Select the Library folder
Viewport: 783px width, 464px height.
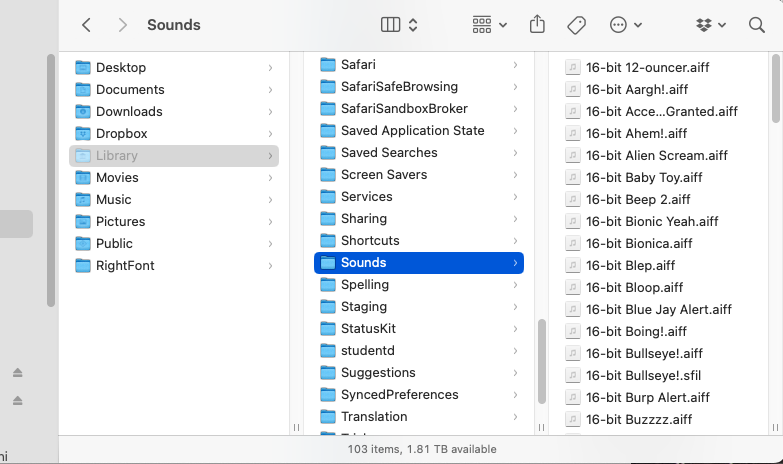(174, 155)
